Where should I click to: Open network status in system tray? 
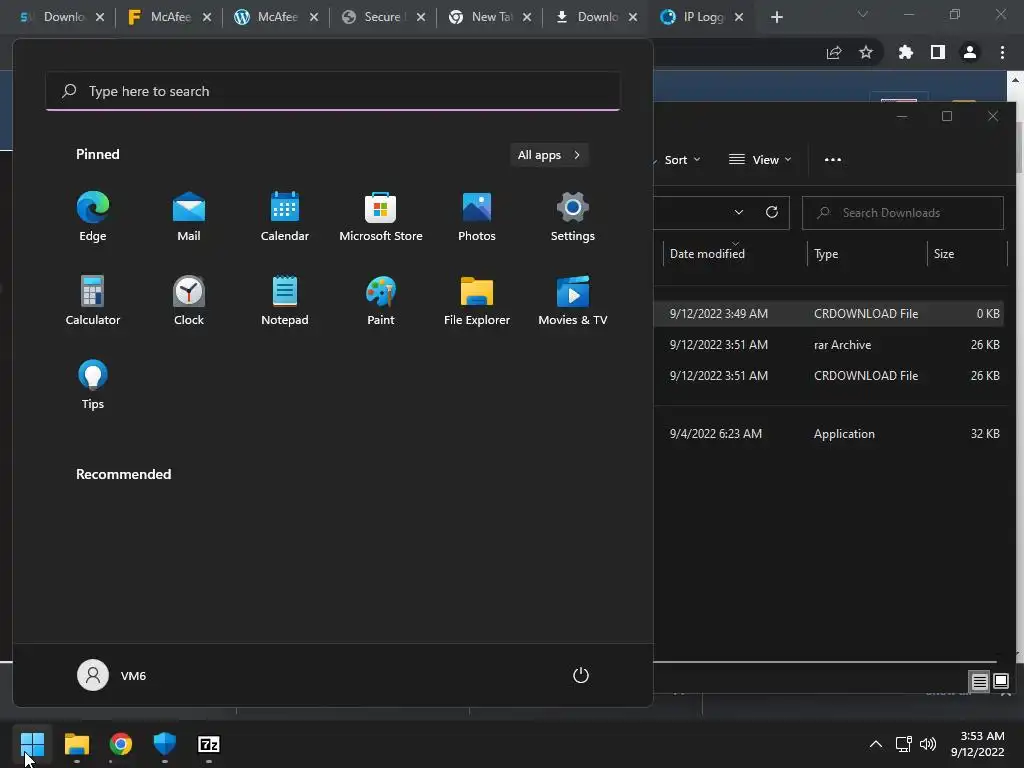pos(904,744)
